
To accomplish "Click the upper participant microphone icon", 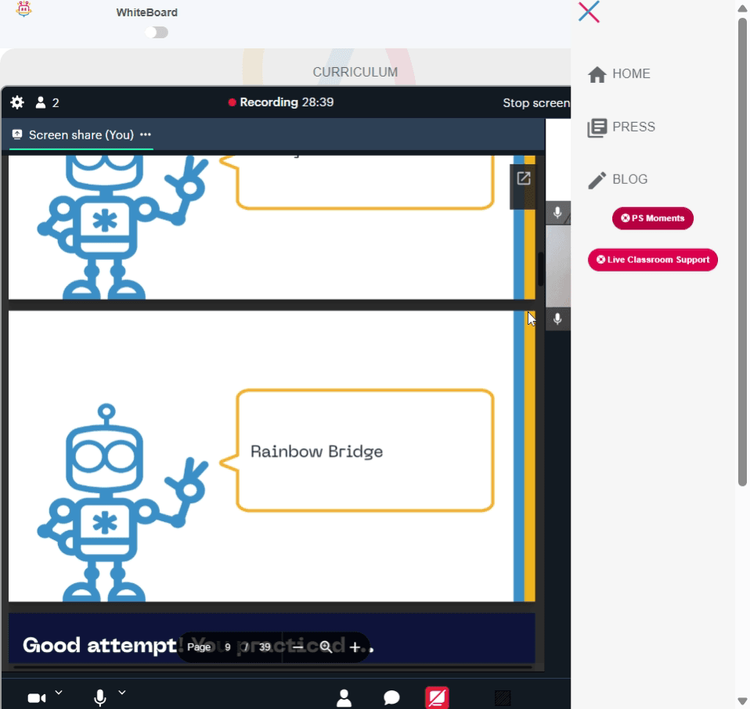I will click(x=557, y=212).
